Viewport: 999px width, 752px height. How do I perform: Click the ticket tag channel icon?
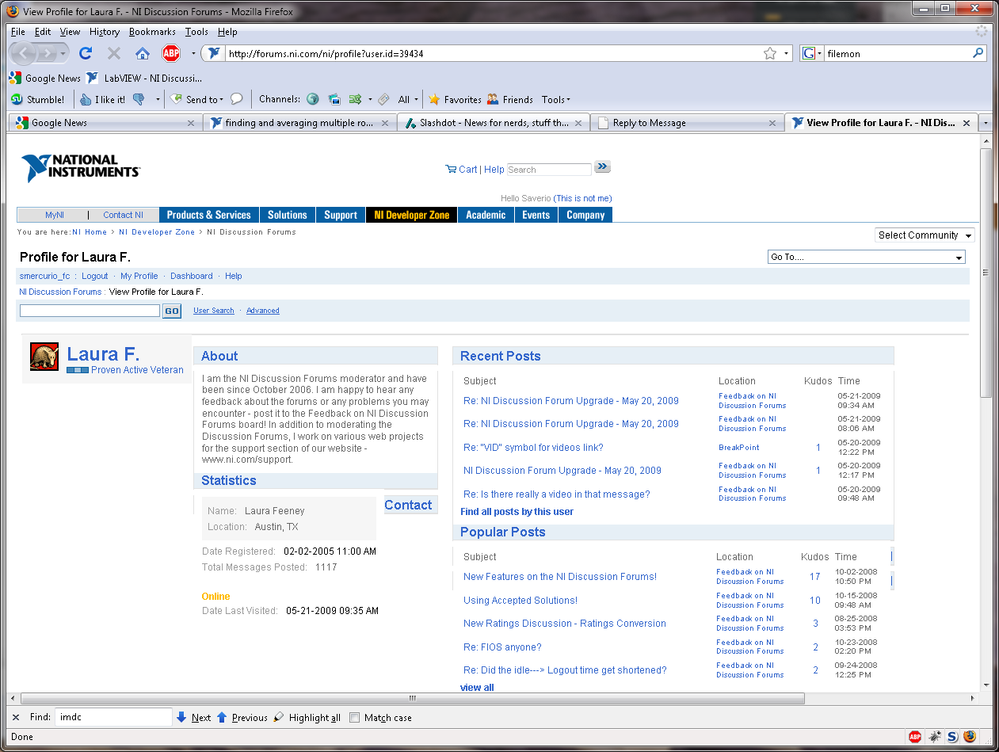pos(384,99)
